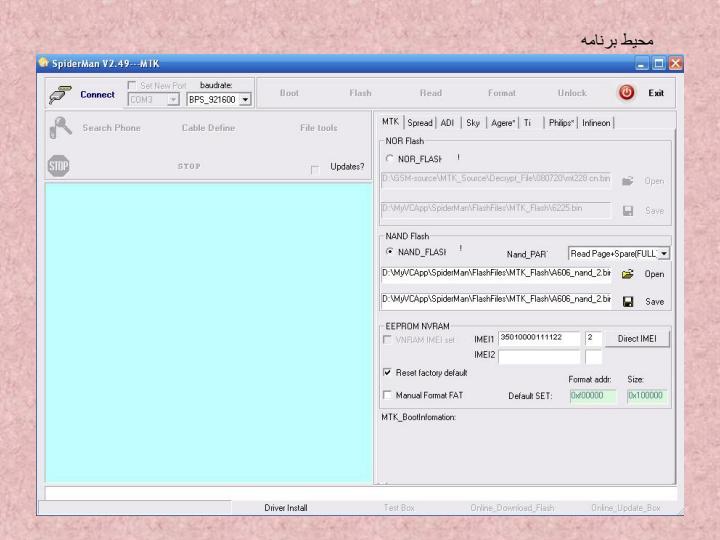This screenshot has width=720, height=540.
Task: Focus IMEI1 check digit field
Action: point(593,338)
